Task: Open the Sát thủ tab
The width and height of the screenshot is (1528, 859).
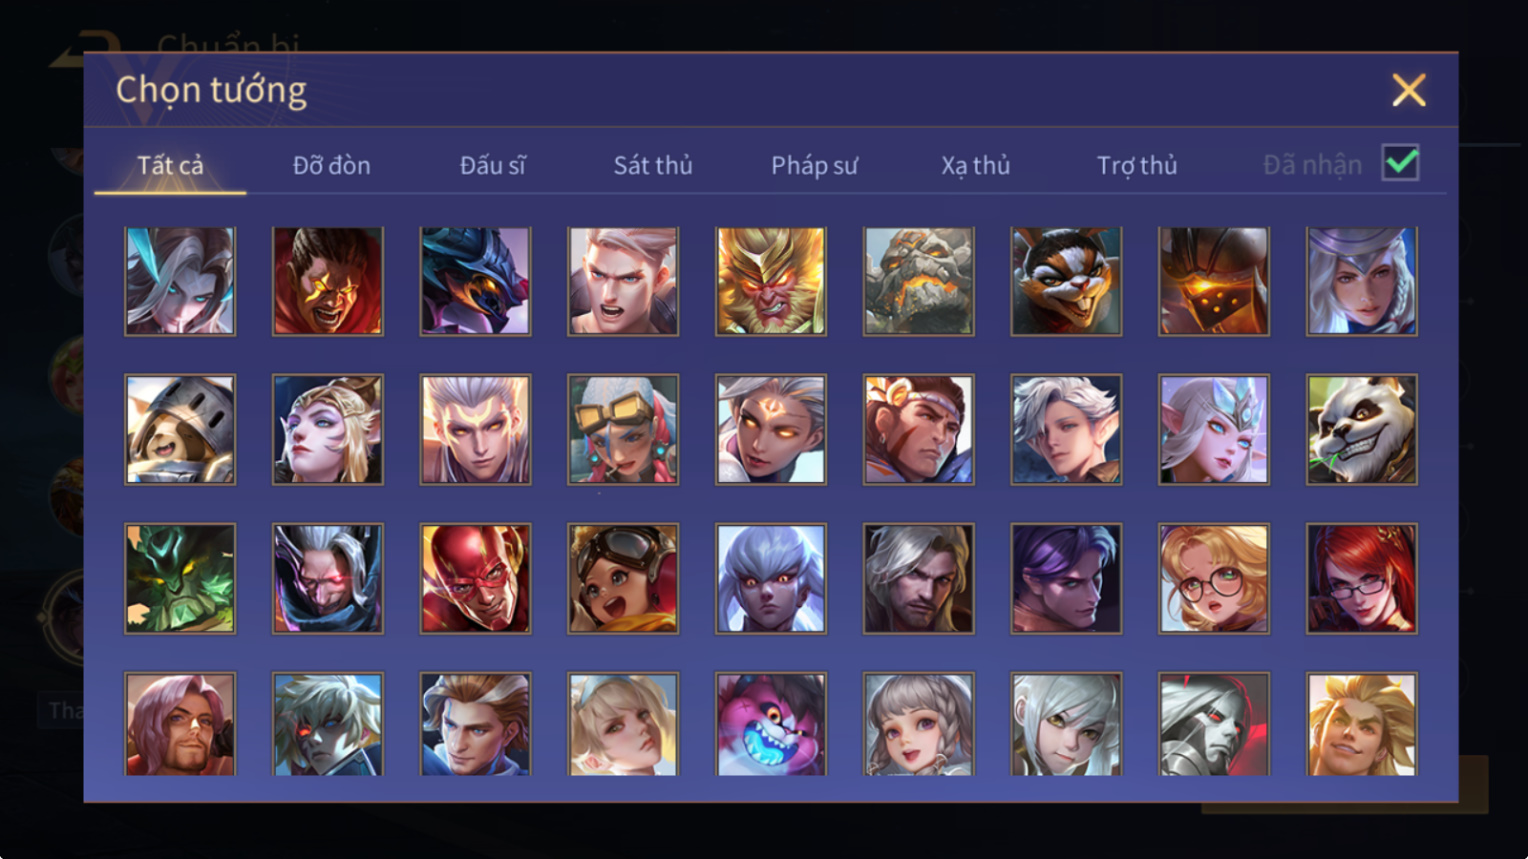Action: [653, 165]
